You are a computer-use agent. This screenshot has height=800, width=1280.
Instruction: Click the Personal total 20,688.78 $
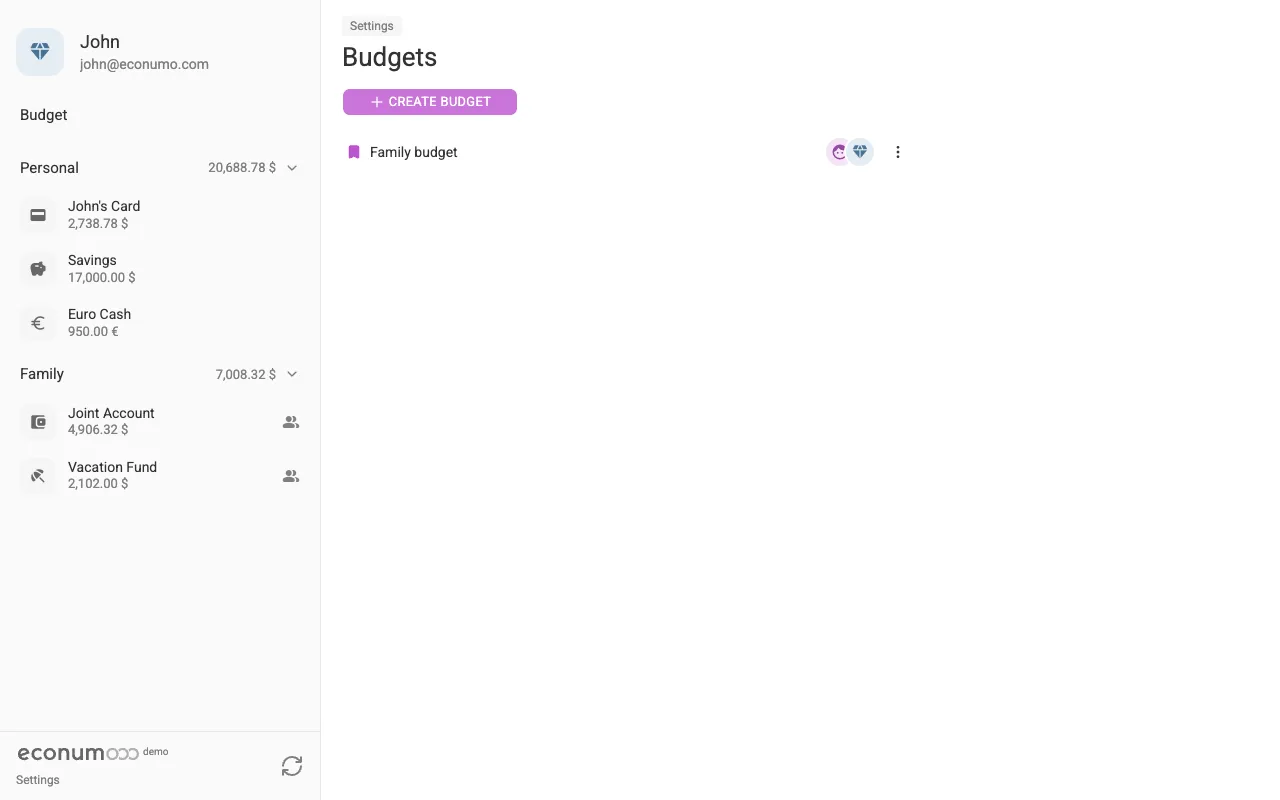tap(242, 168)
